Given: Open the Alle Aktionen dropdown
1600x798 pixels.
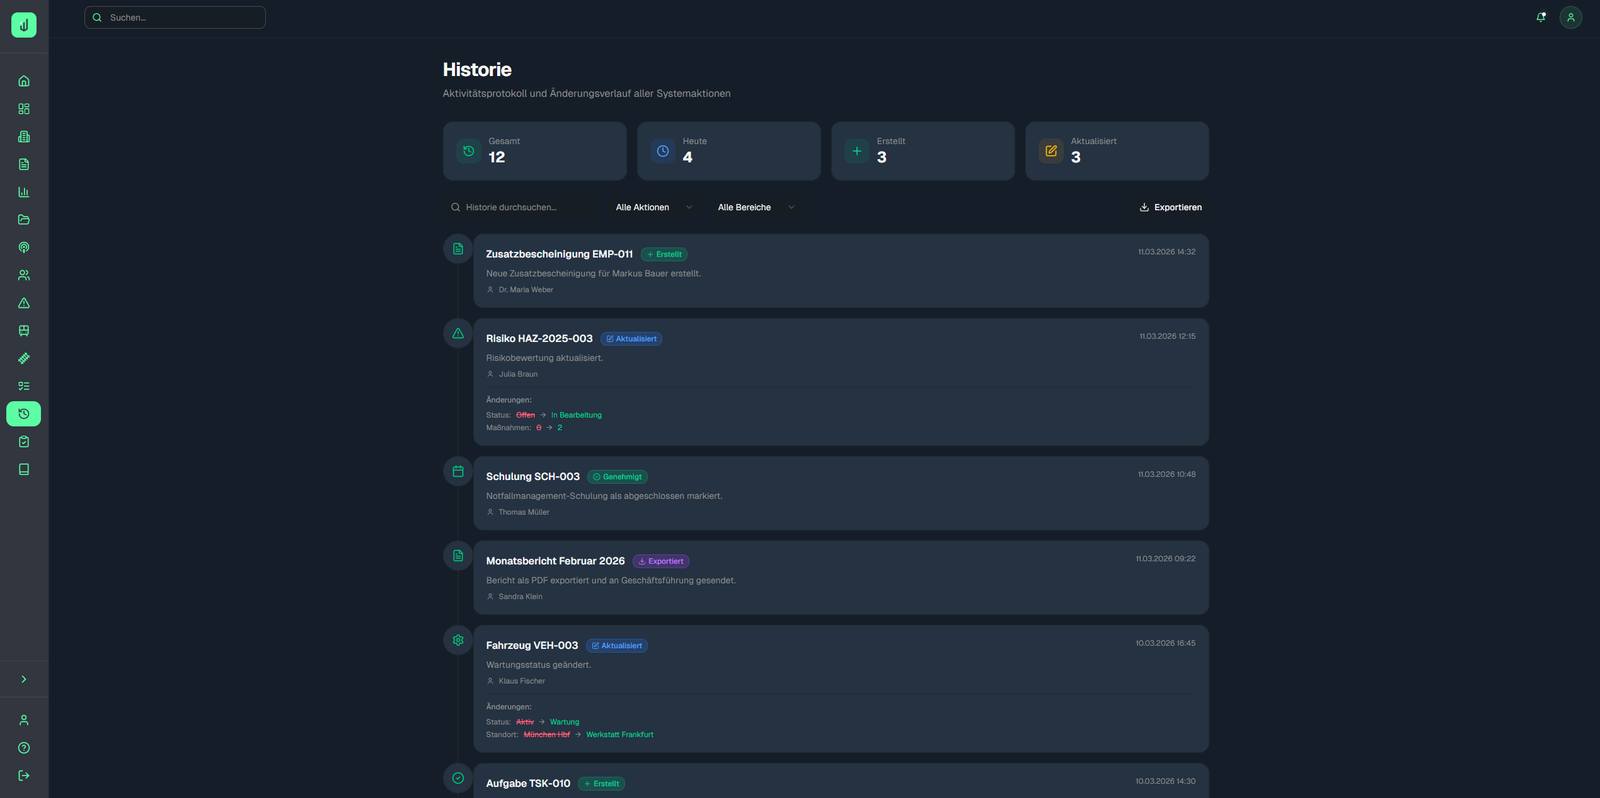Looking at the screenshot, I should point(654,208).
